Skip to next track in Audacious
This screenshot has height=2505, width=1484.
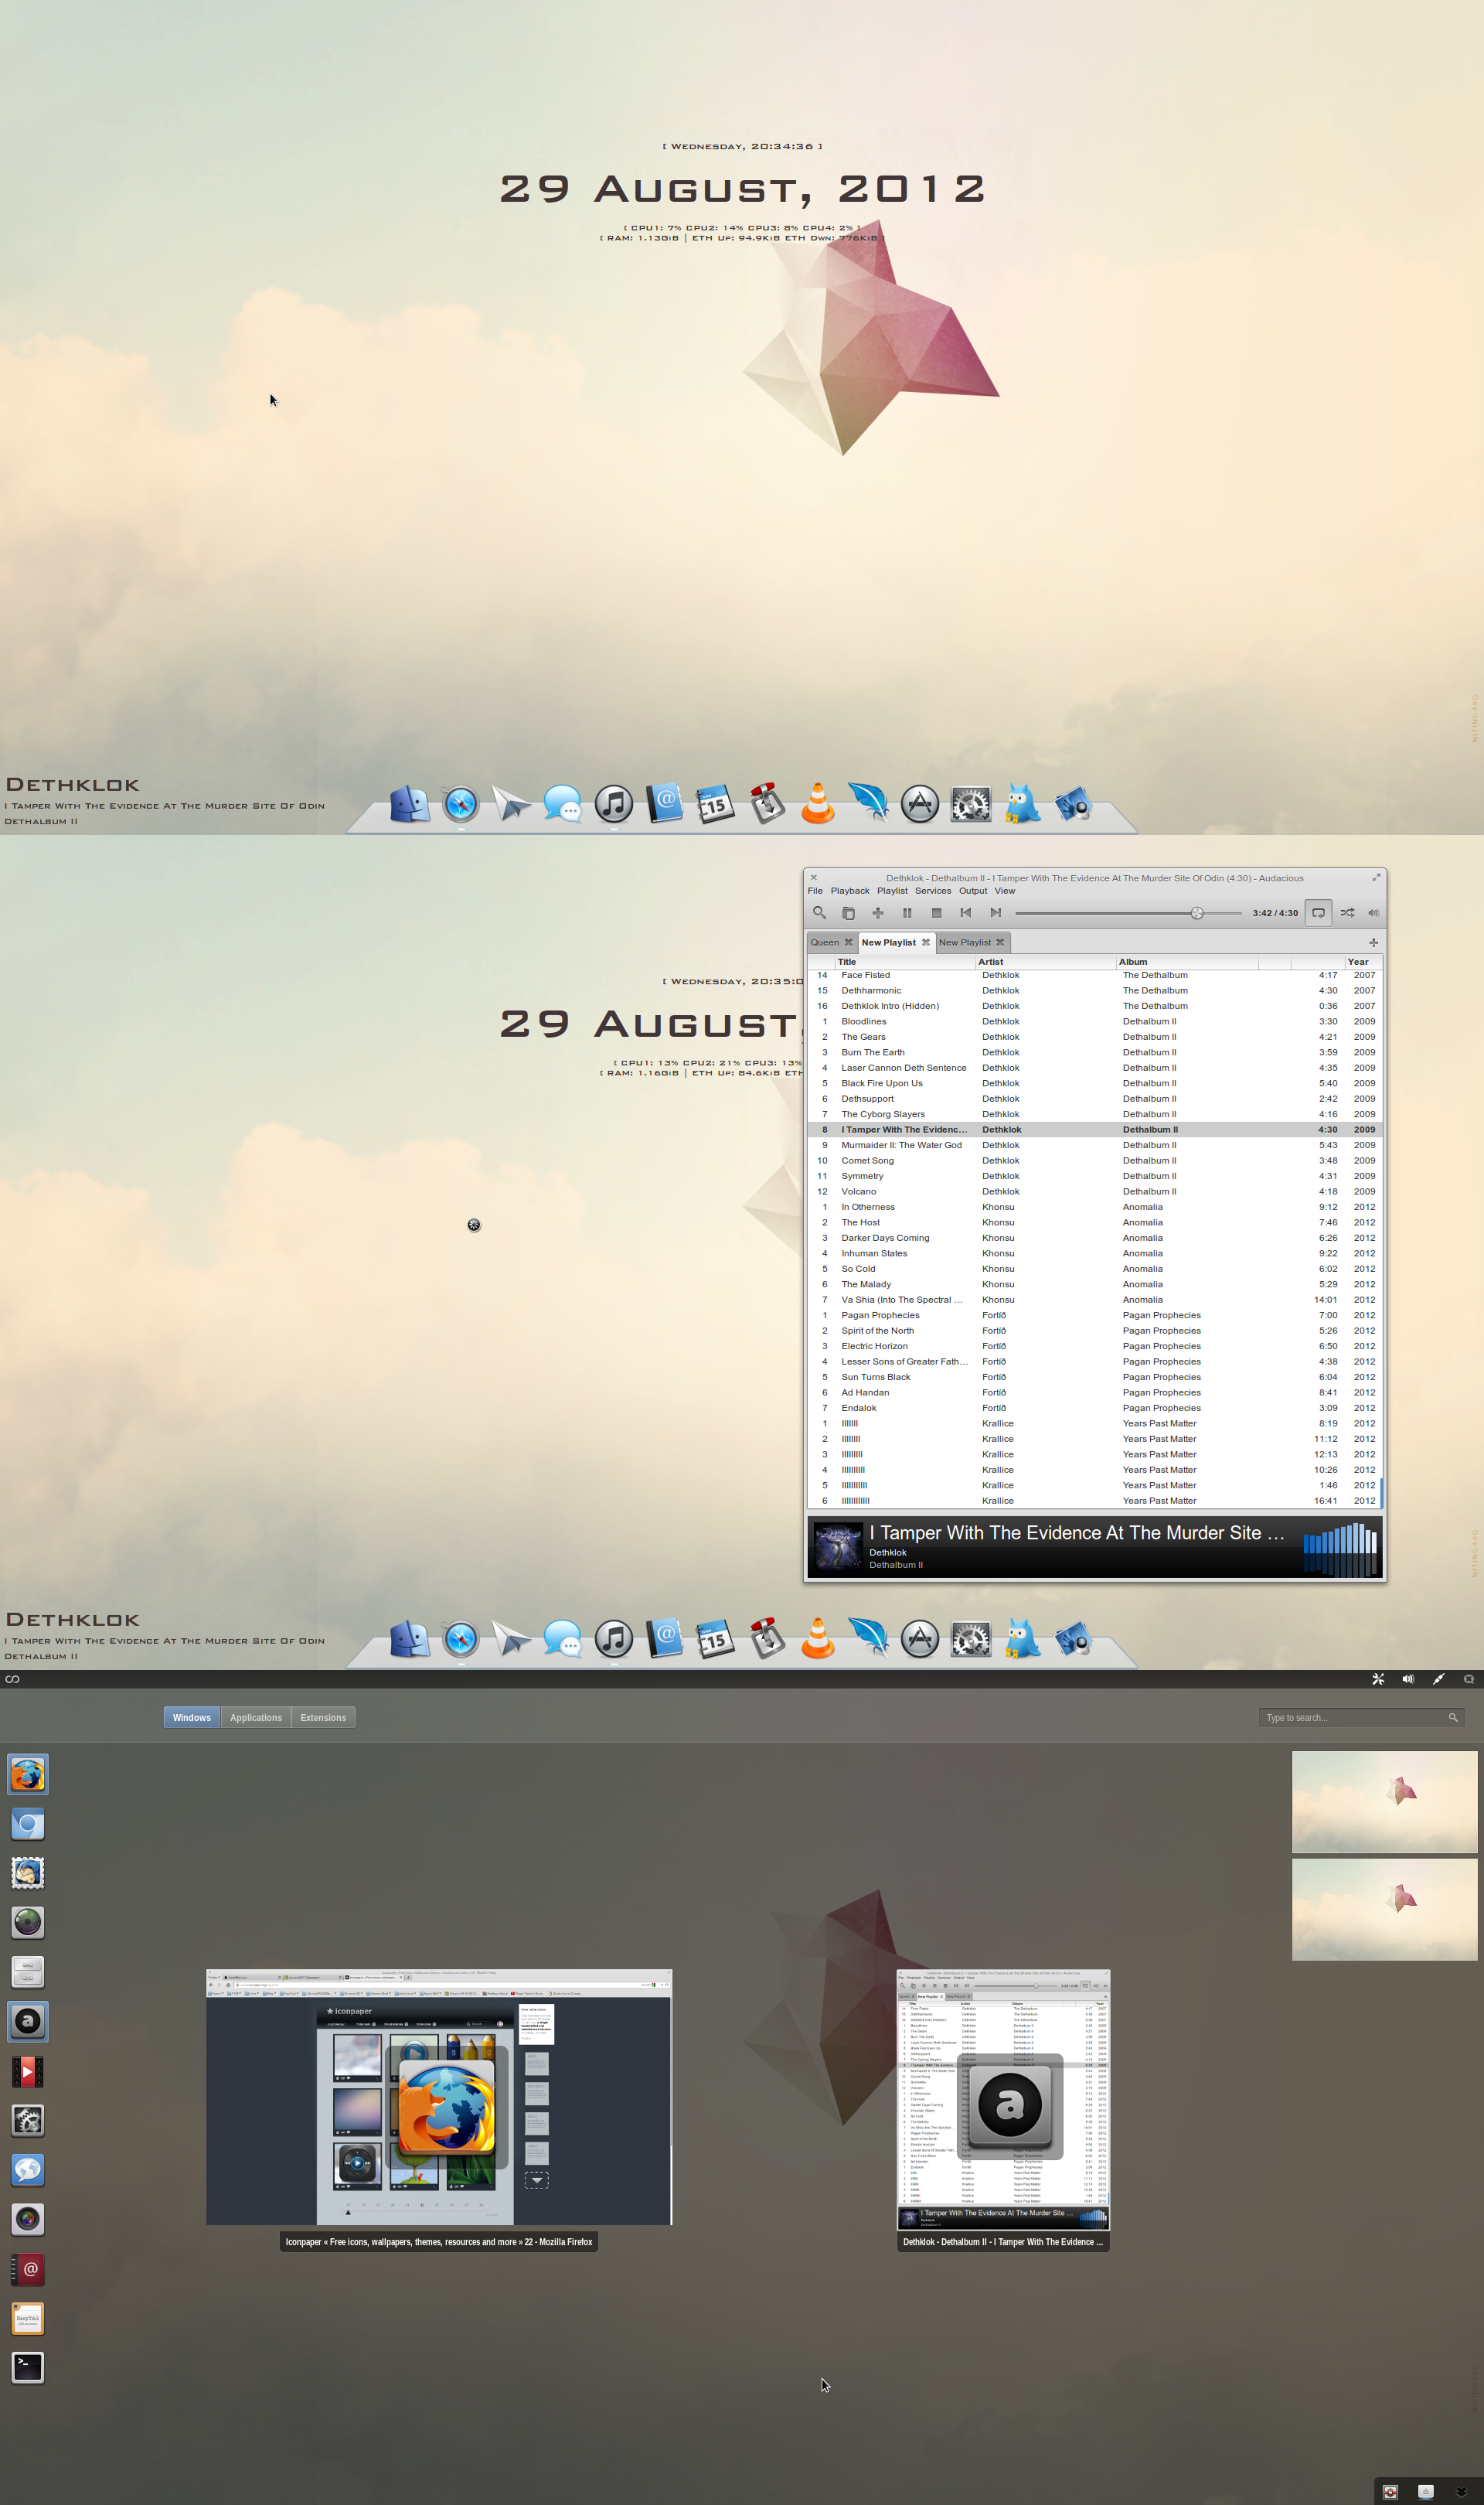[995, 912]
